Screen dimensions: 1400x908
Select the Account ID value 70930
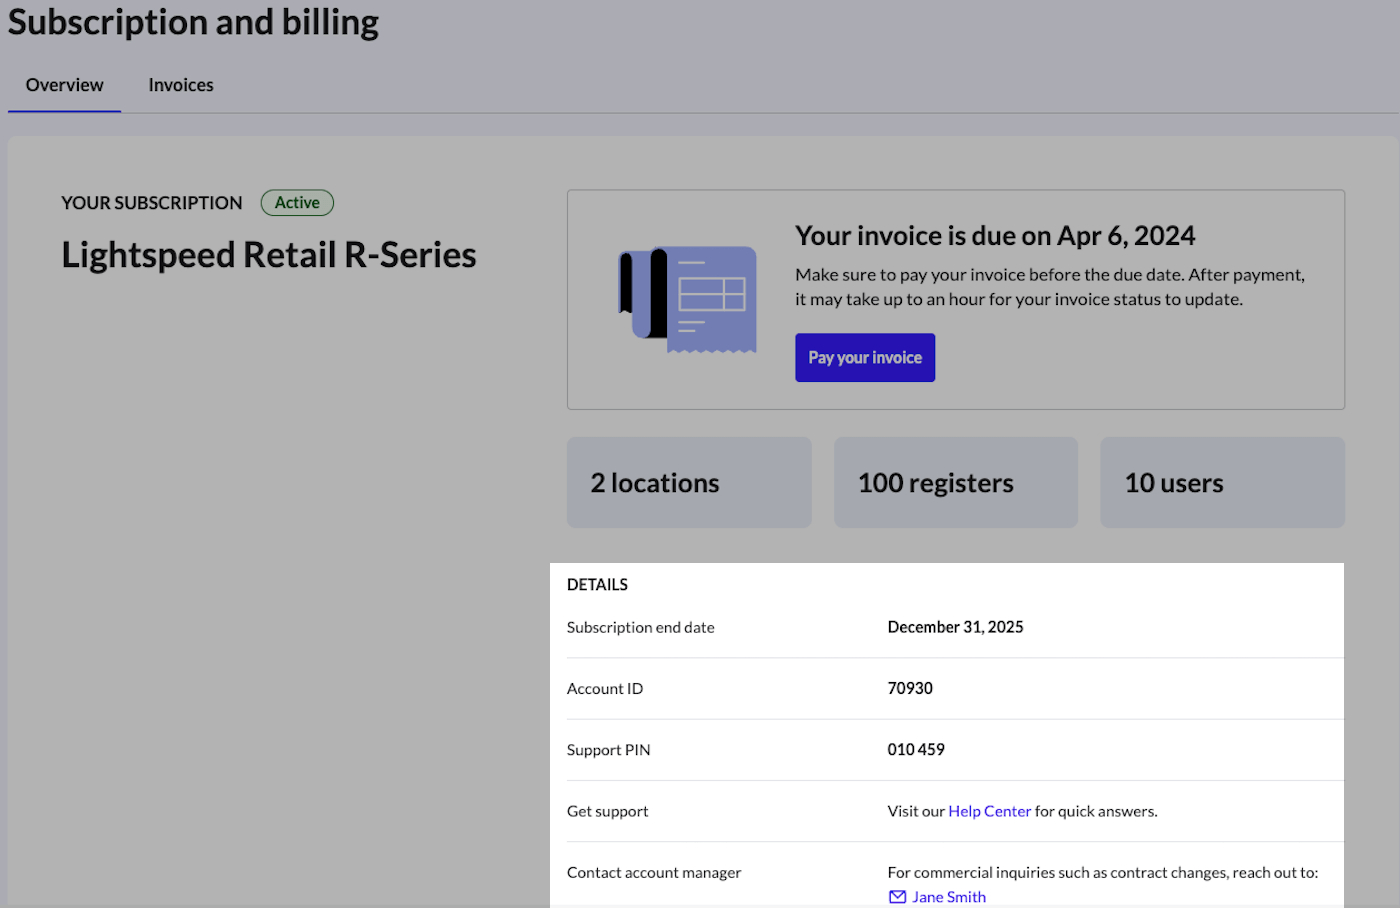(x=910, y=688)
